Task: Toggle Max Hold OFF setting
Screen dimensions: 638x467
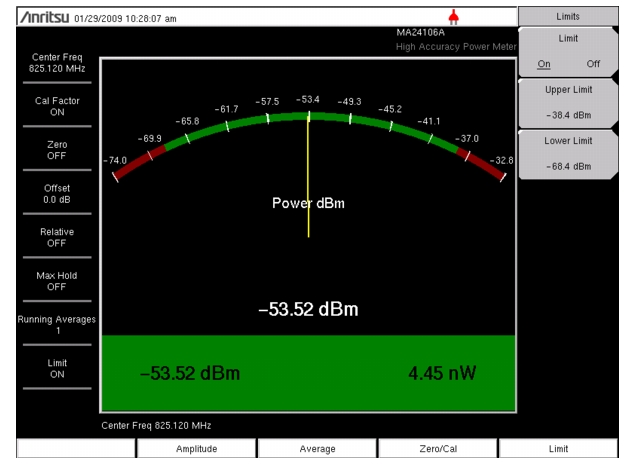Action: tap(49, 281)
